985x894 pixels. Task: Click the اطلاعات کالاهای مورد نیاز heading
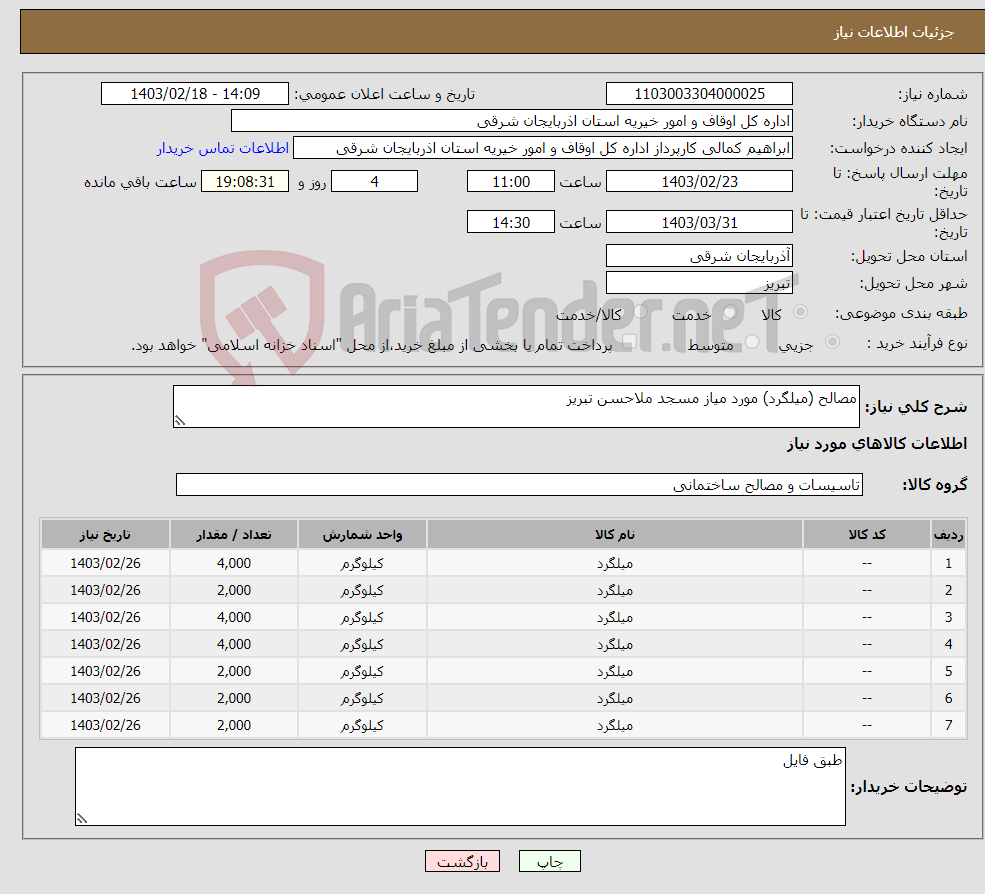point(877,444)
